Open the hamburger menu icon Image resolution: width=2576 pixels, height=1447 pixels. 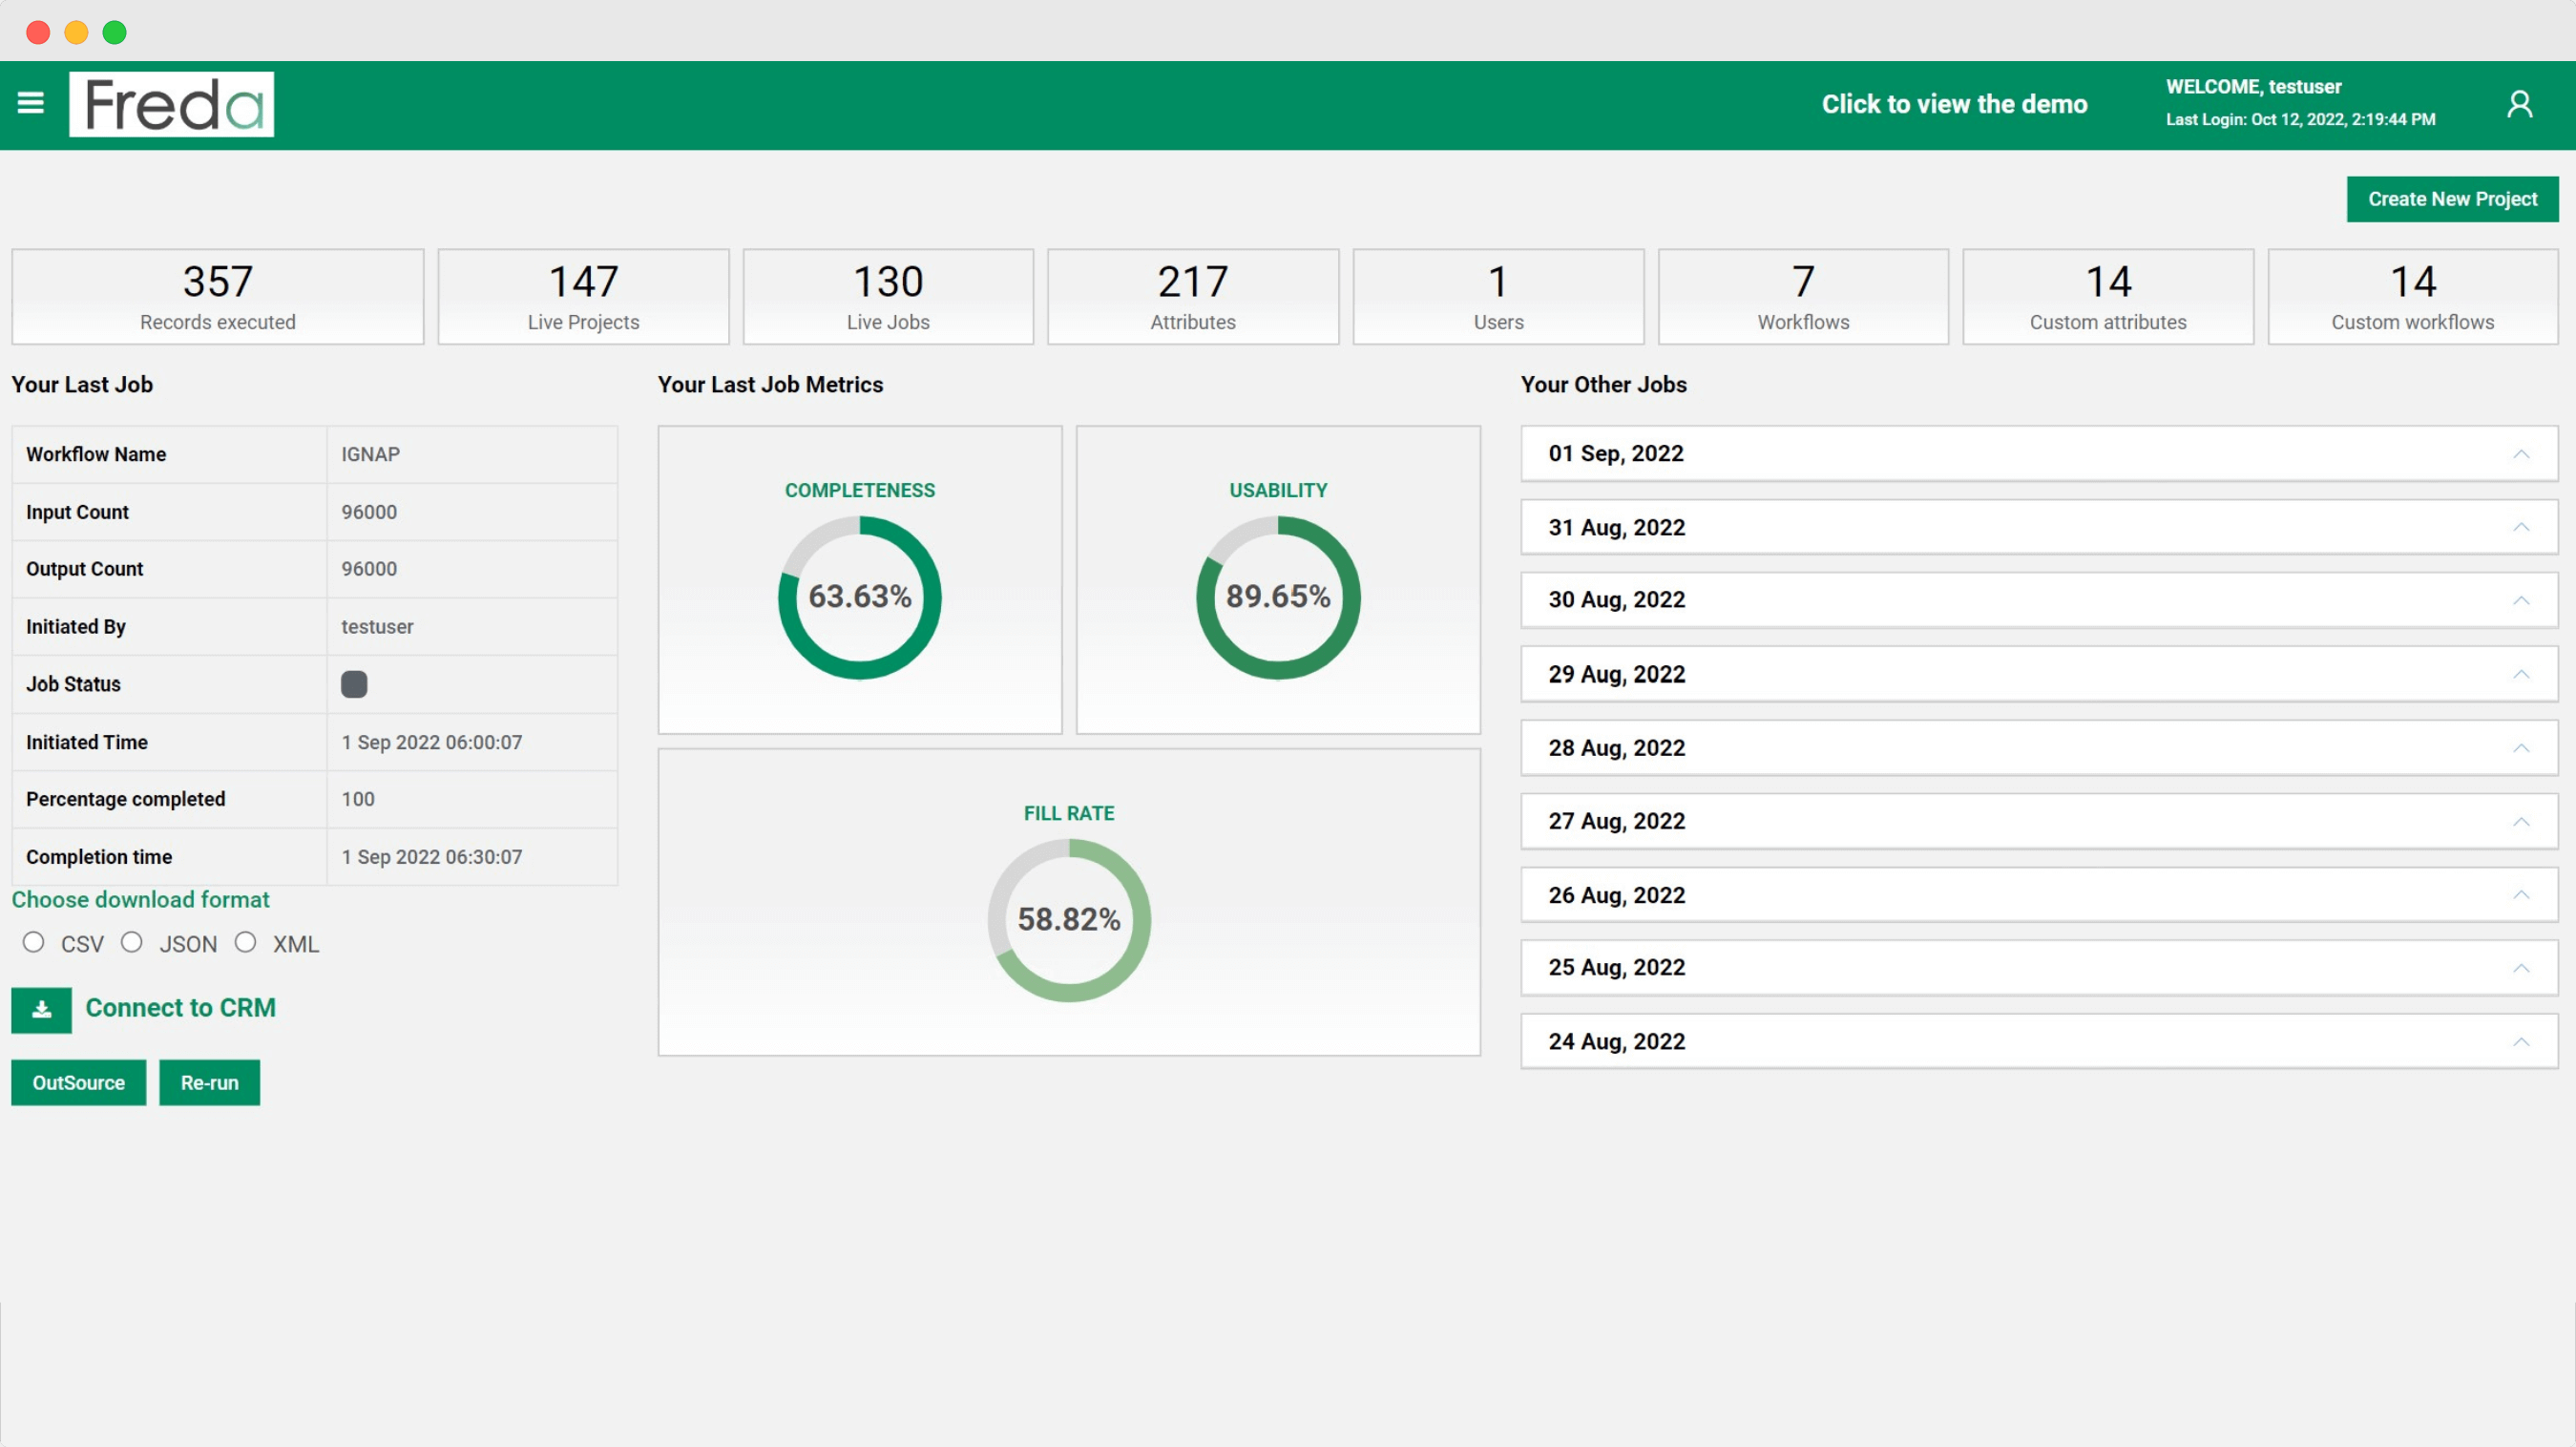click(30, 103)
